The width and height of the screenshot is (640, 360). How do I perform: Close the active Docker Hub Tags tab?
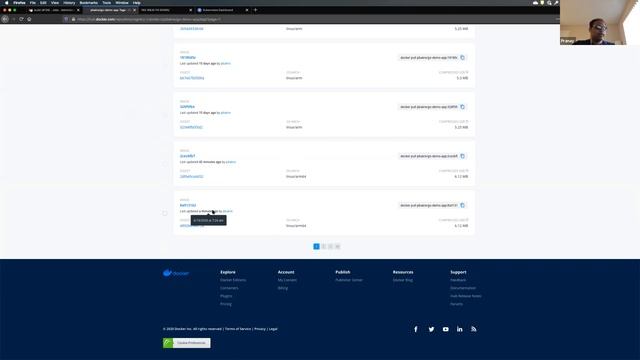coord(134,10)
